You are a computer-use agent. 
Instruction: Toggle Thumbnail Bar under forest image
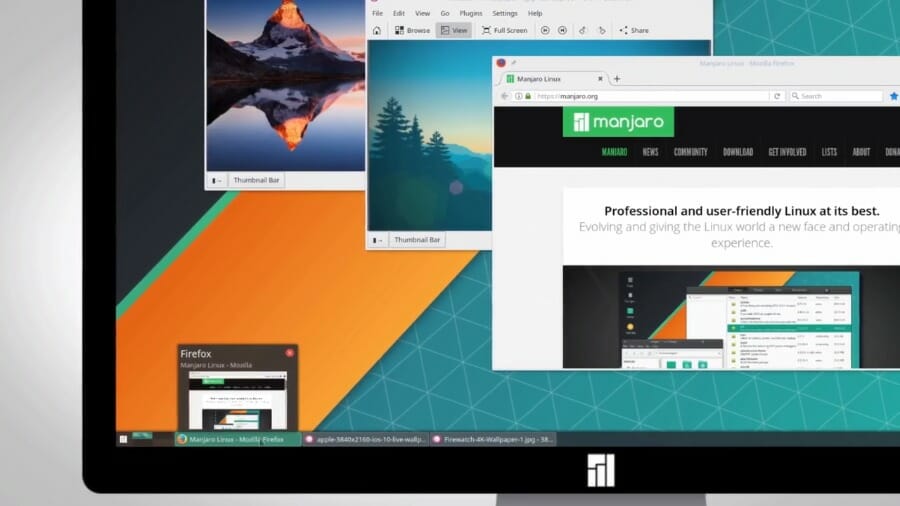[x=417, y=240]
